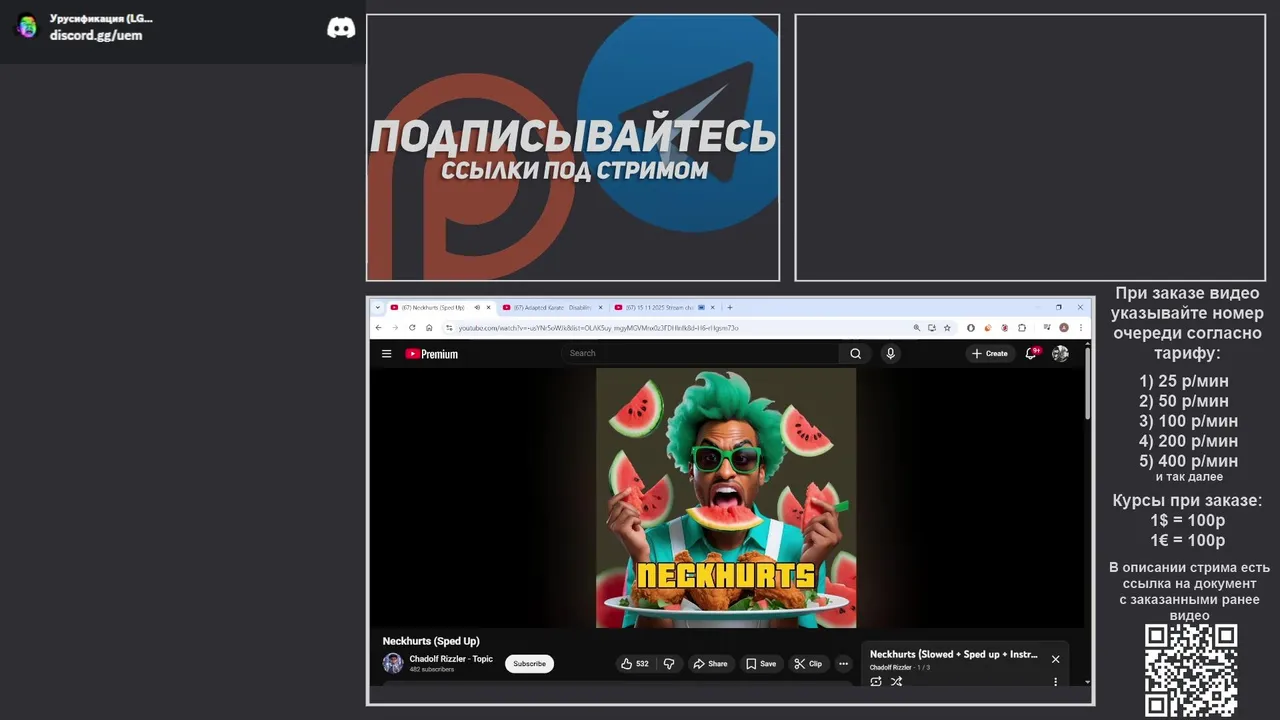Expand the Chrome tab search dropdown
The image size is (1280, 720).
[378, 307]
